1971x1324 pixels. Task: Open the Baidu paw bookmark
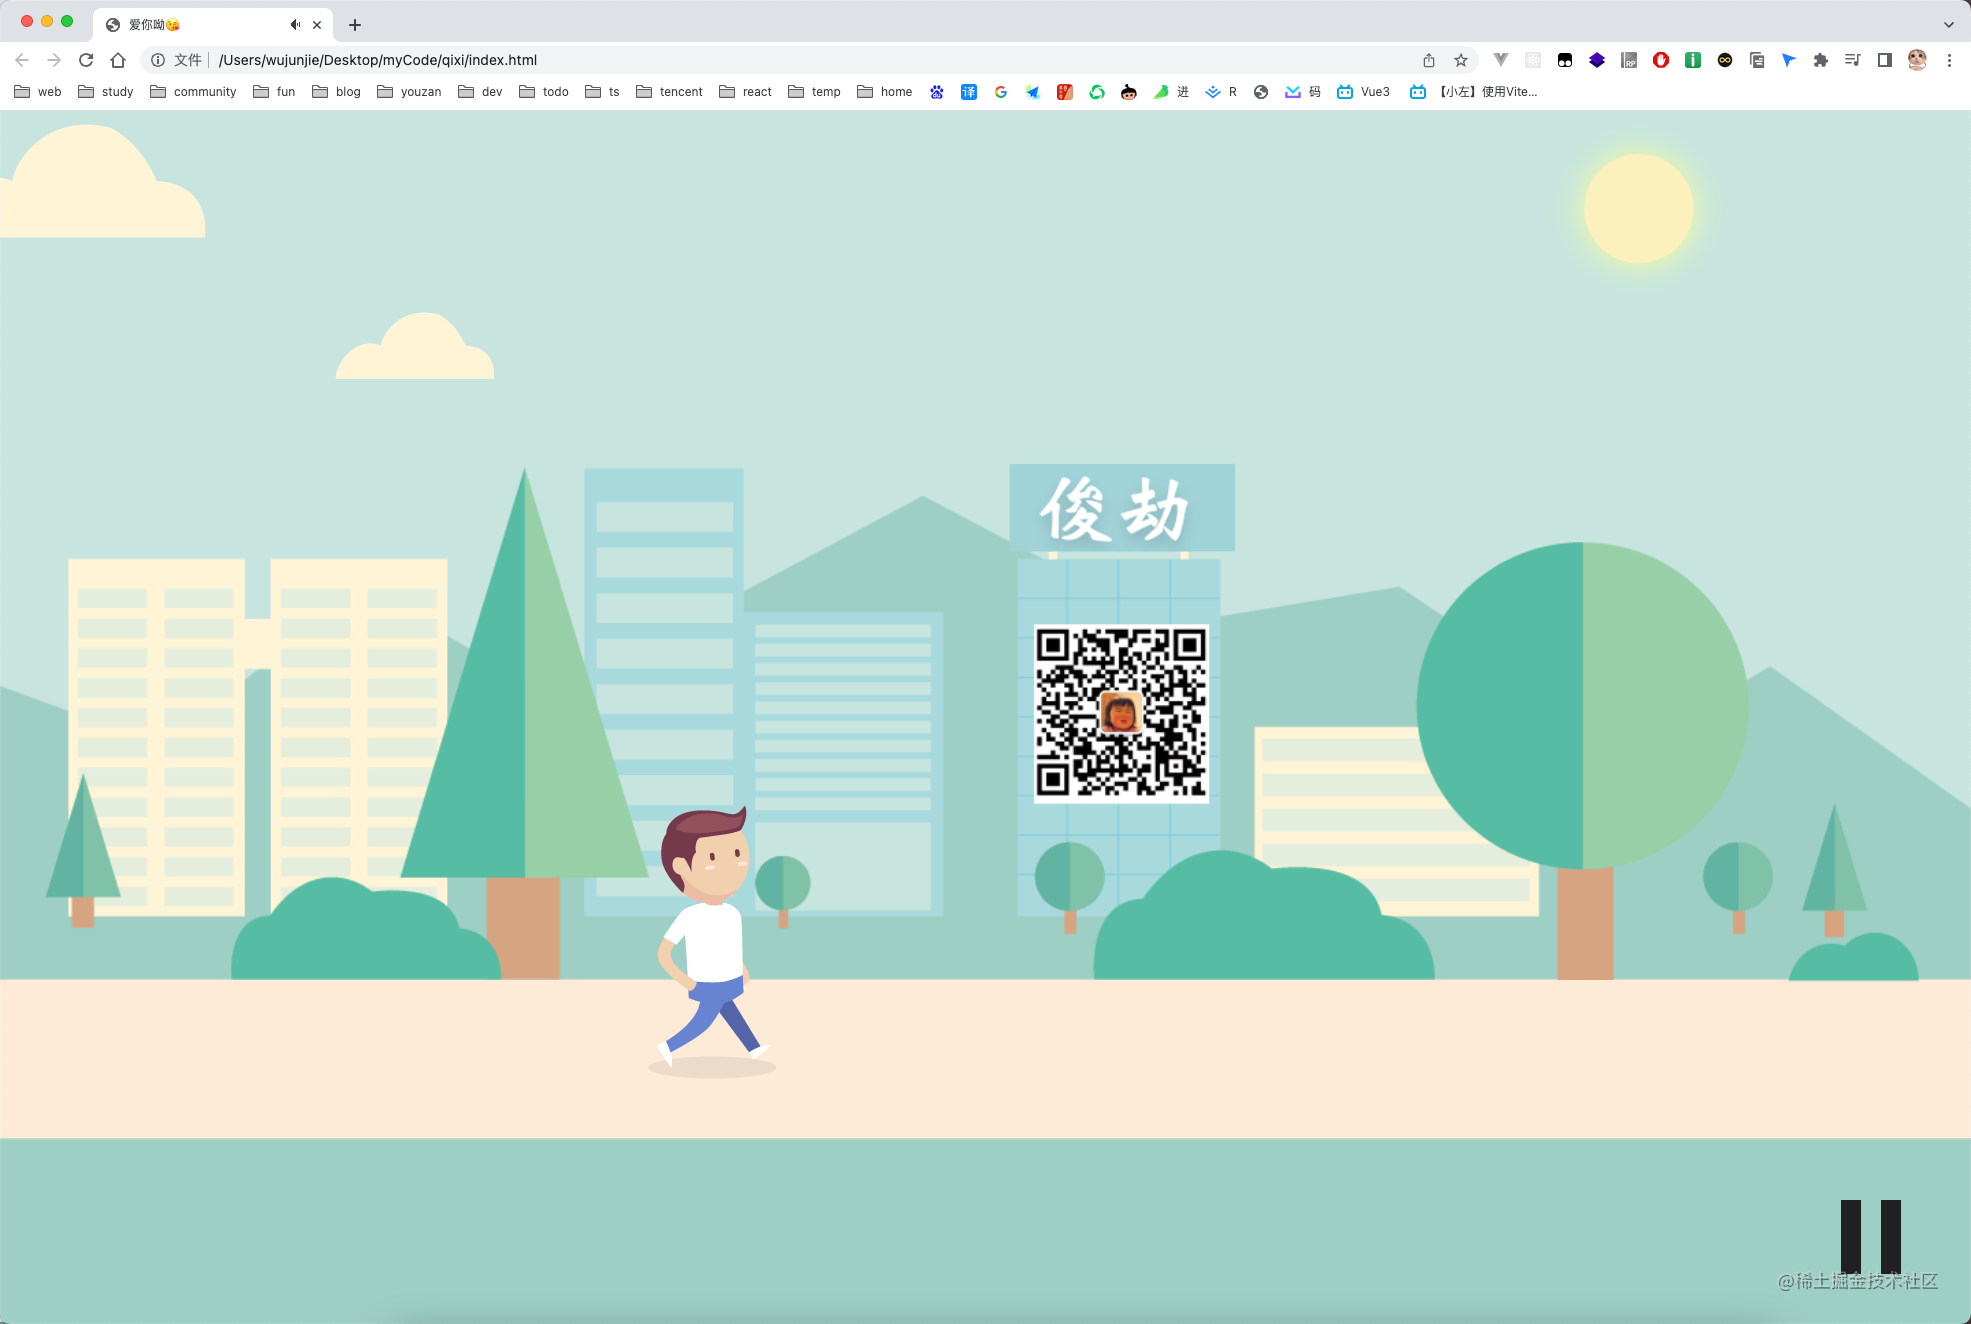point(937,92)
